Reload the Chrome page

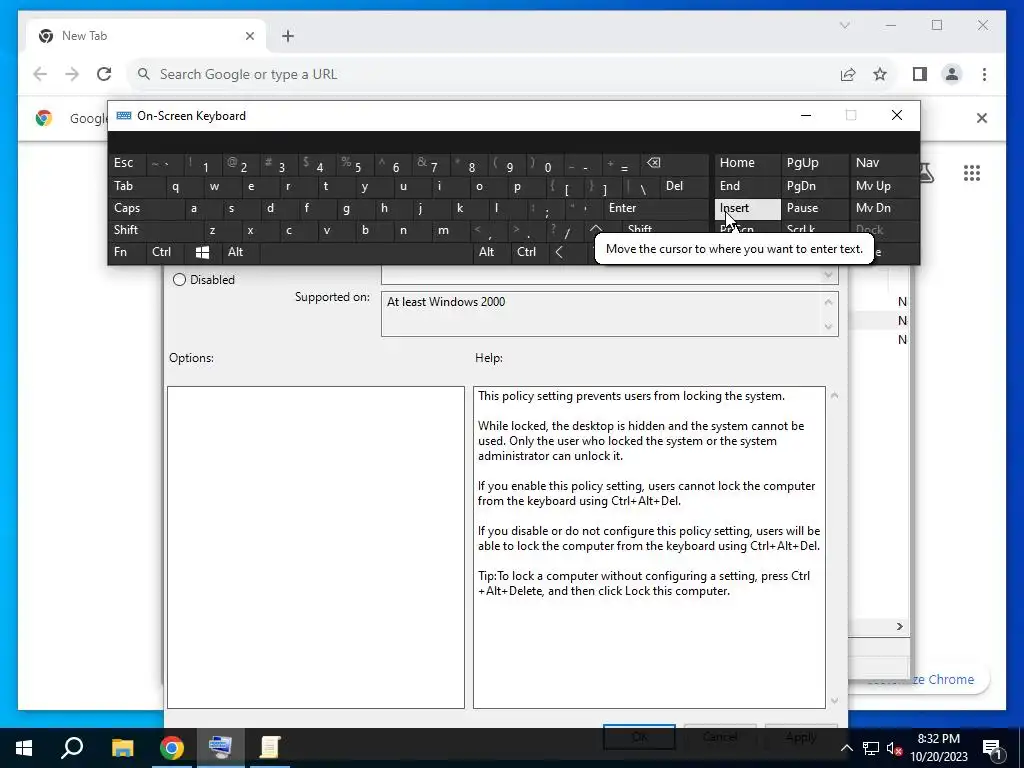(x=104, y=74)
